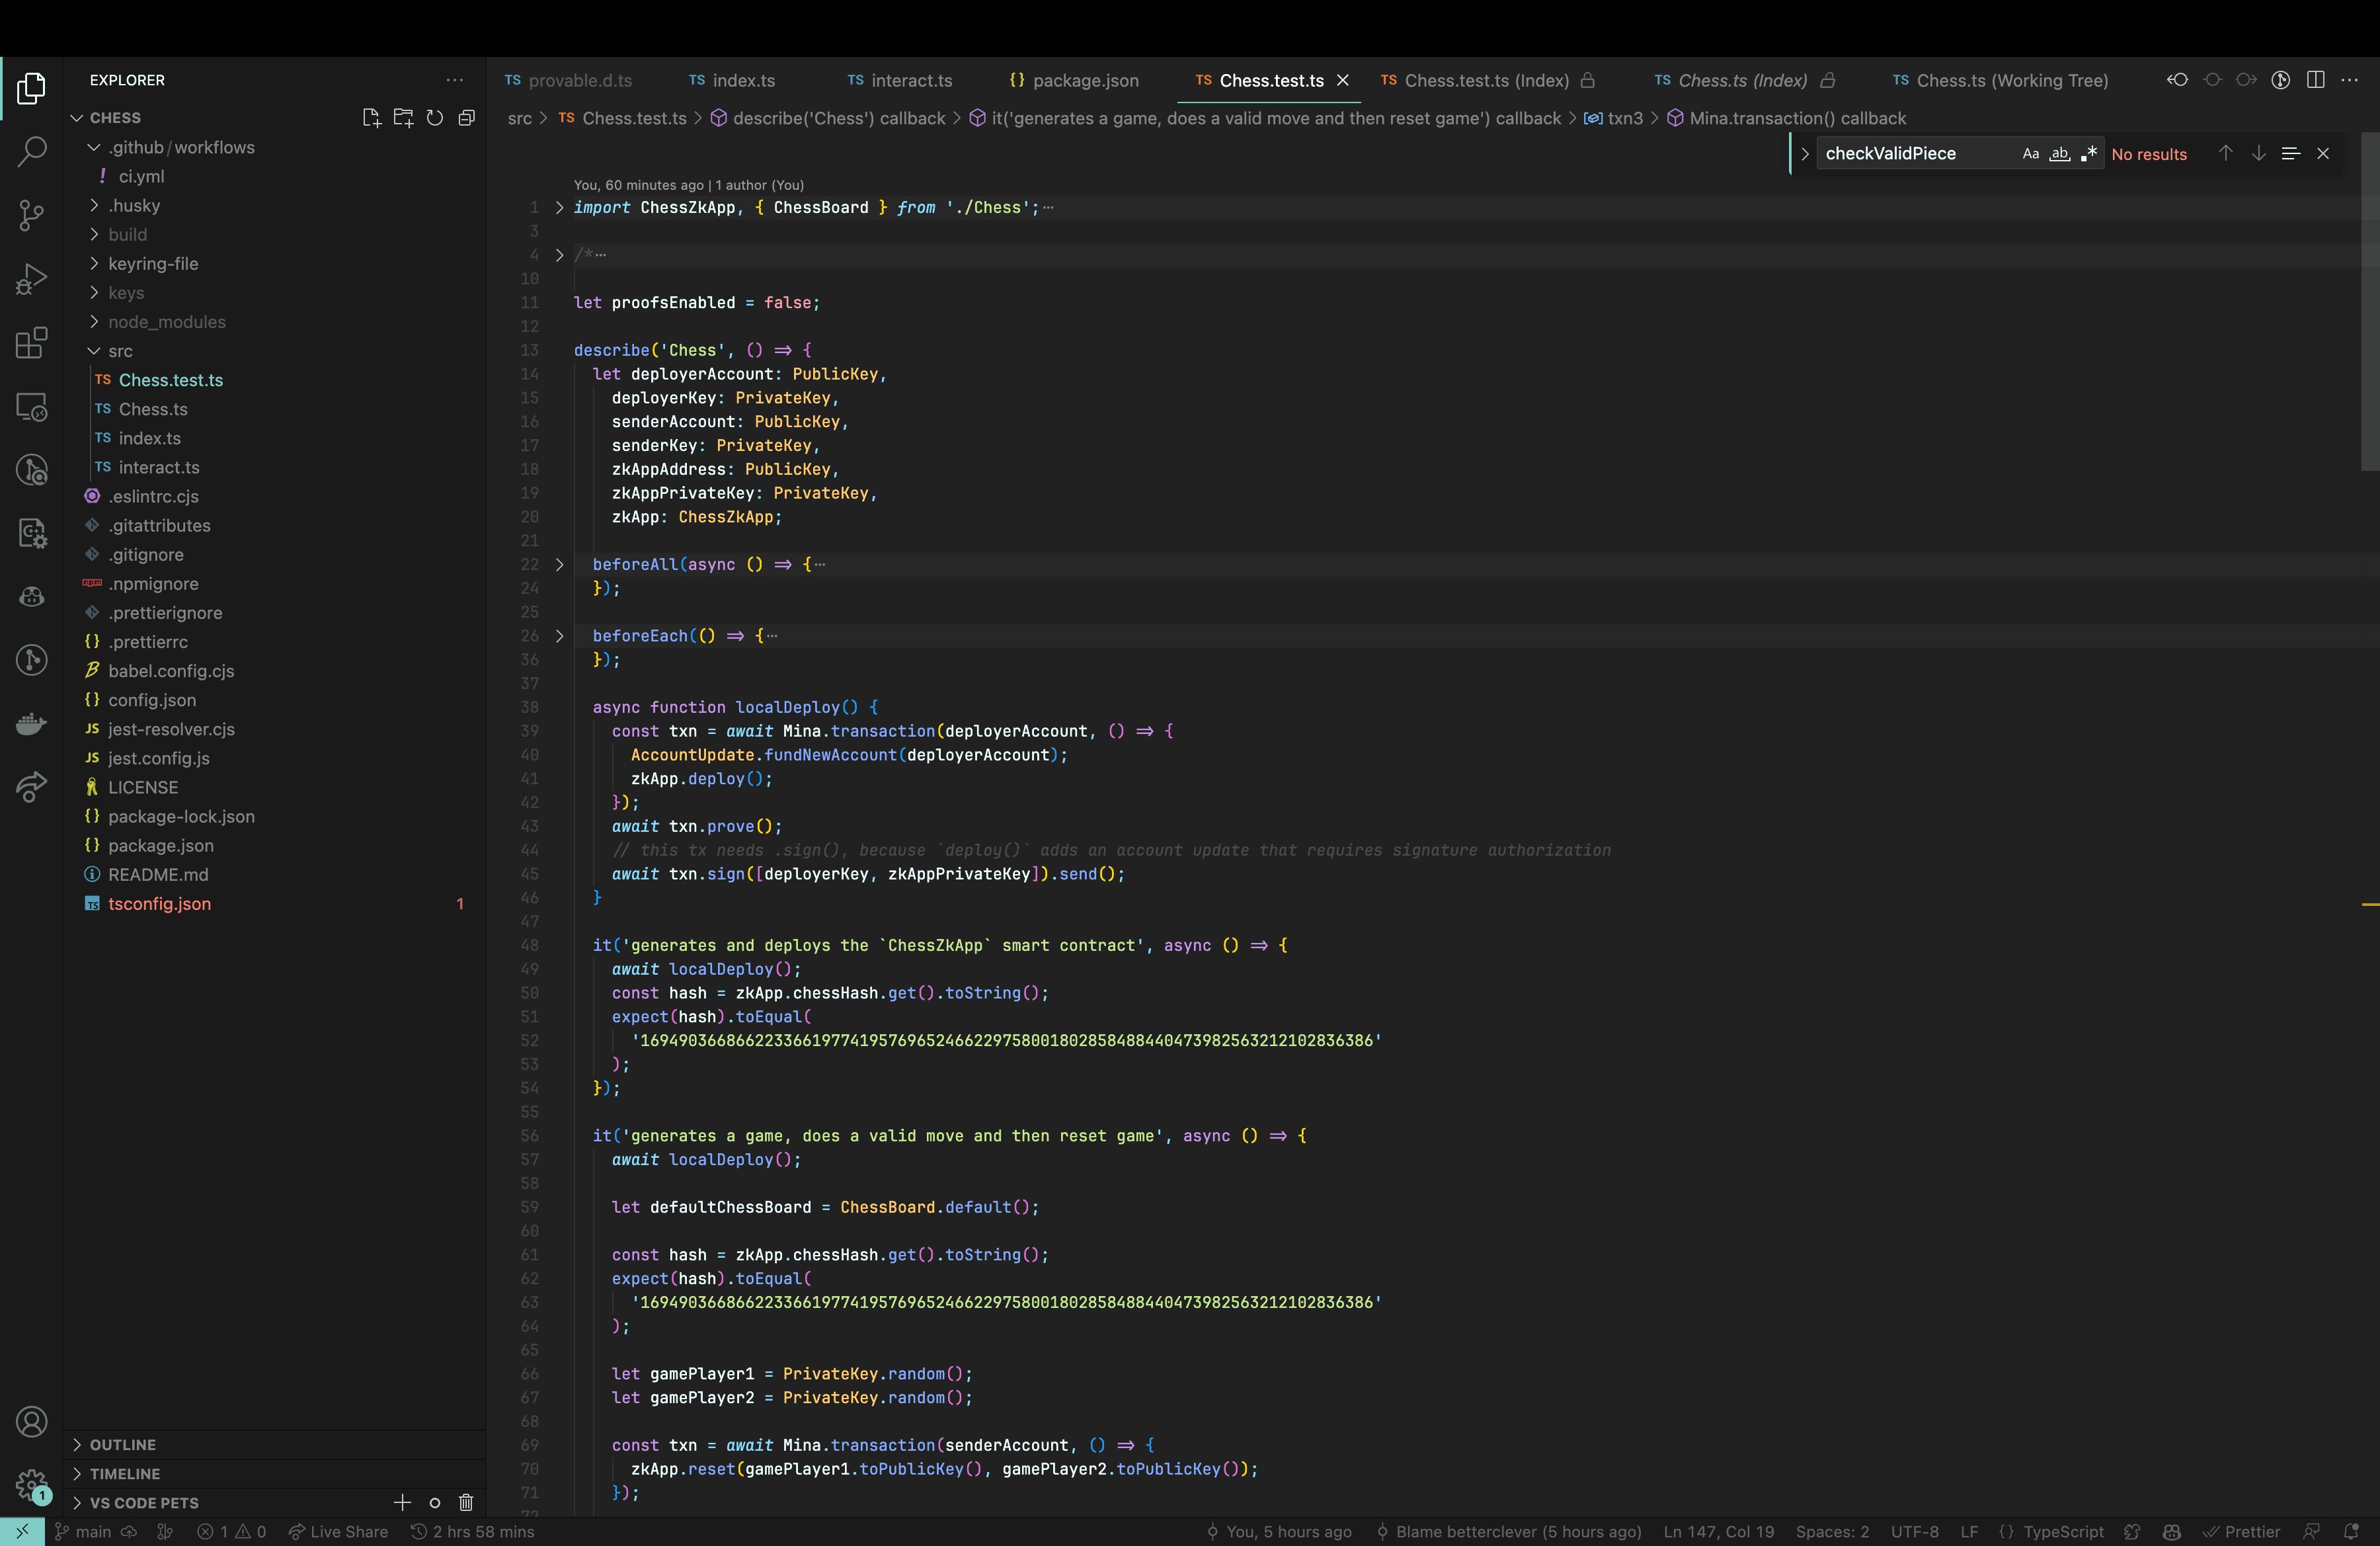2380x1546 pixels.
Task: Go to next search match arrow
Action: click(x=2258, y=153)
